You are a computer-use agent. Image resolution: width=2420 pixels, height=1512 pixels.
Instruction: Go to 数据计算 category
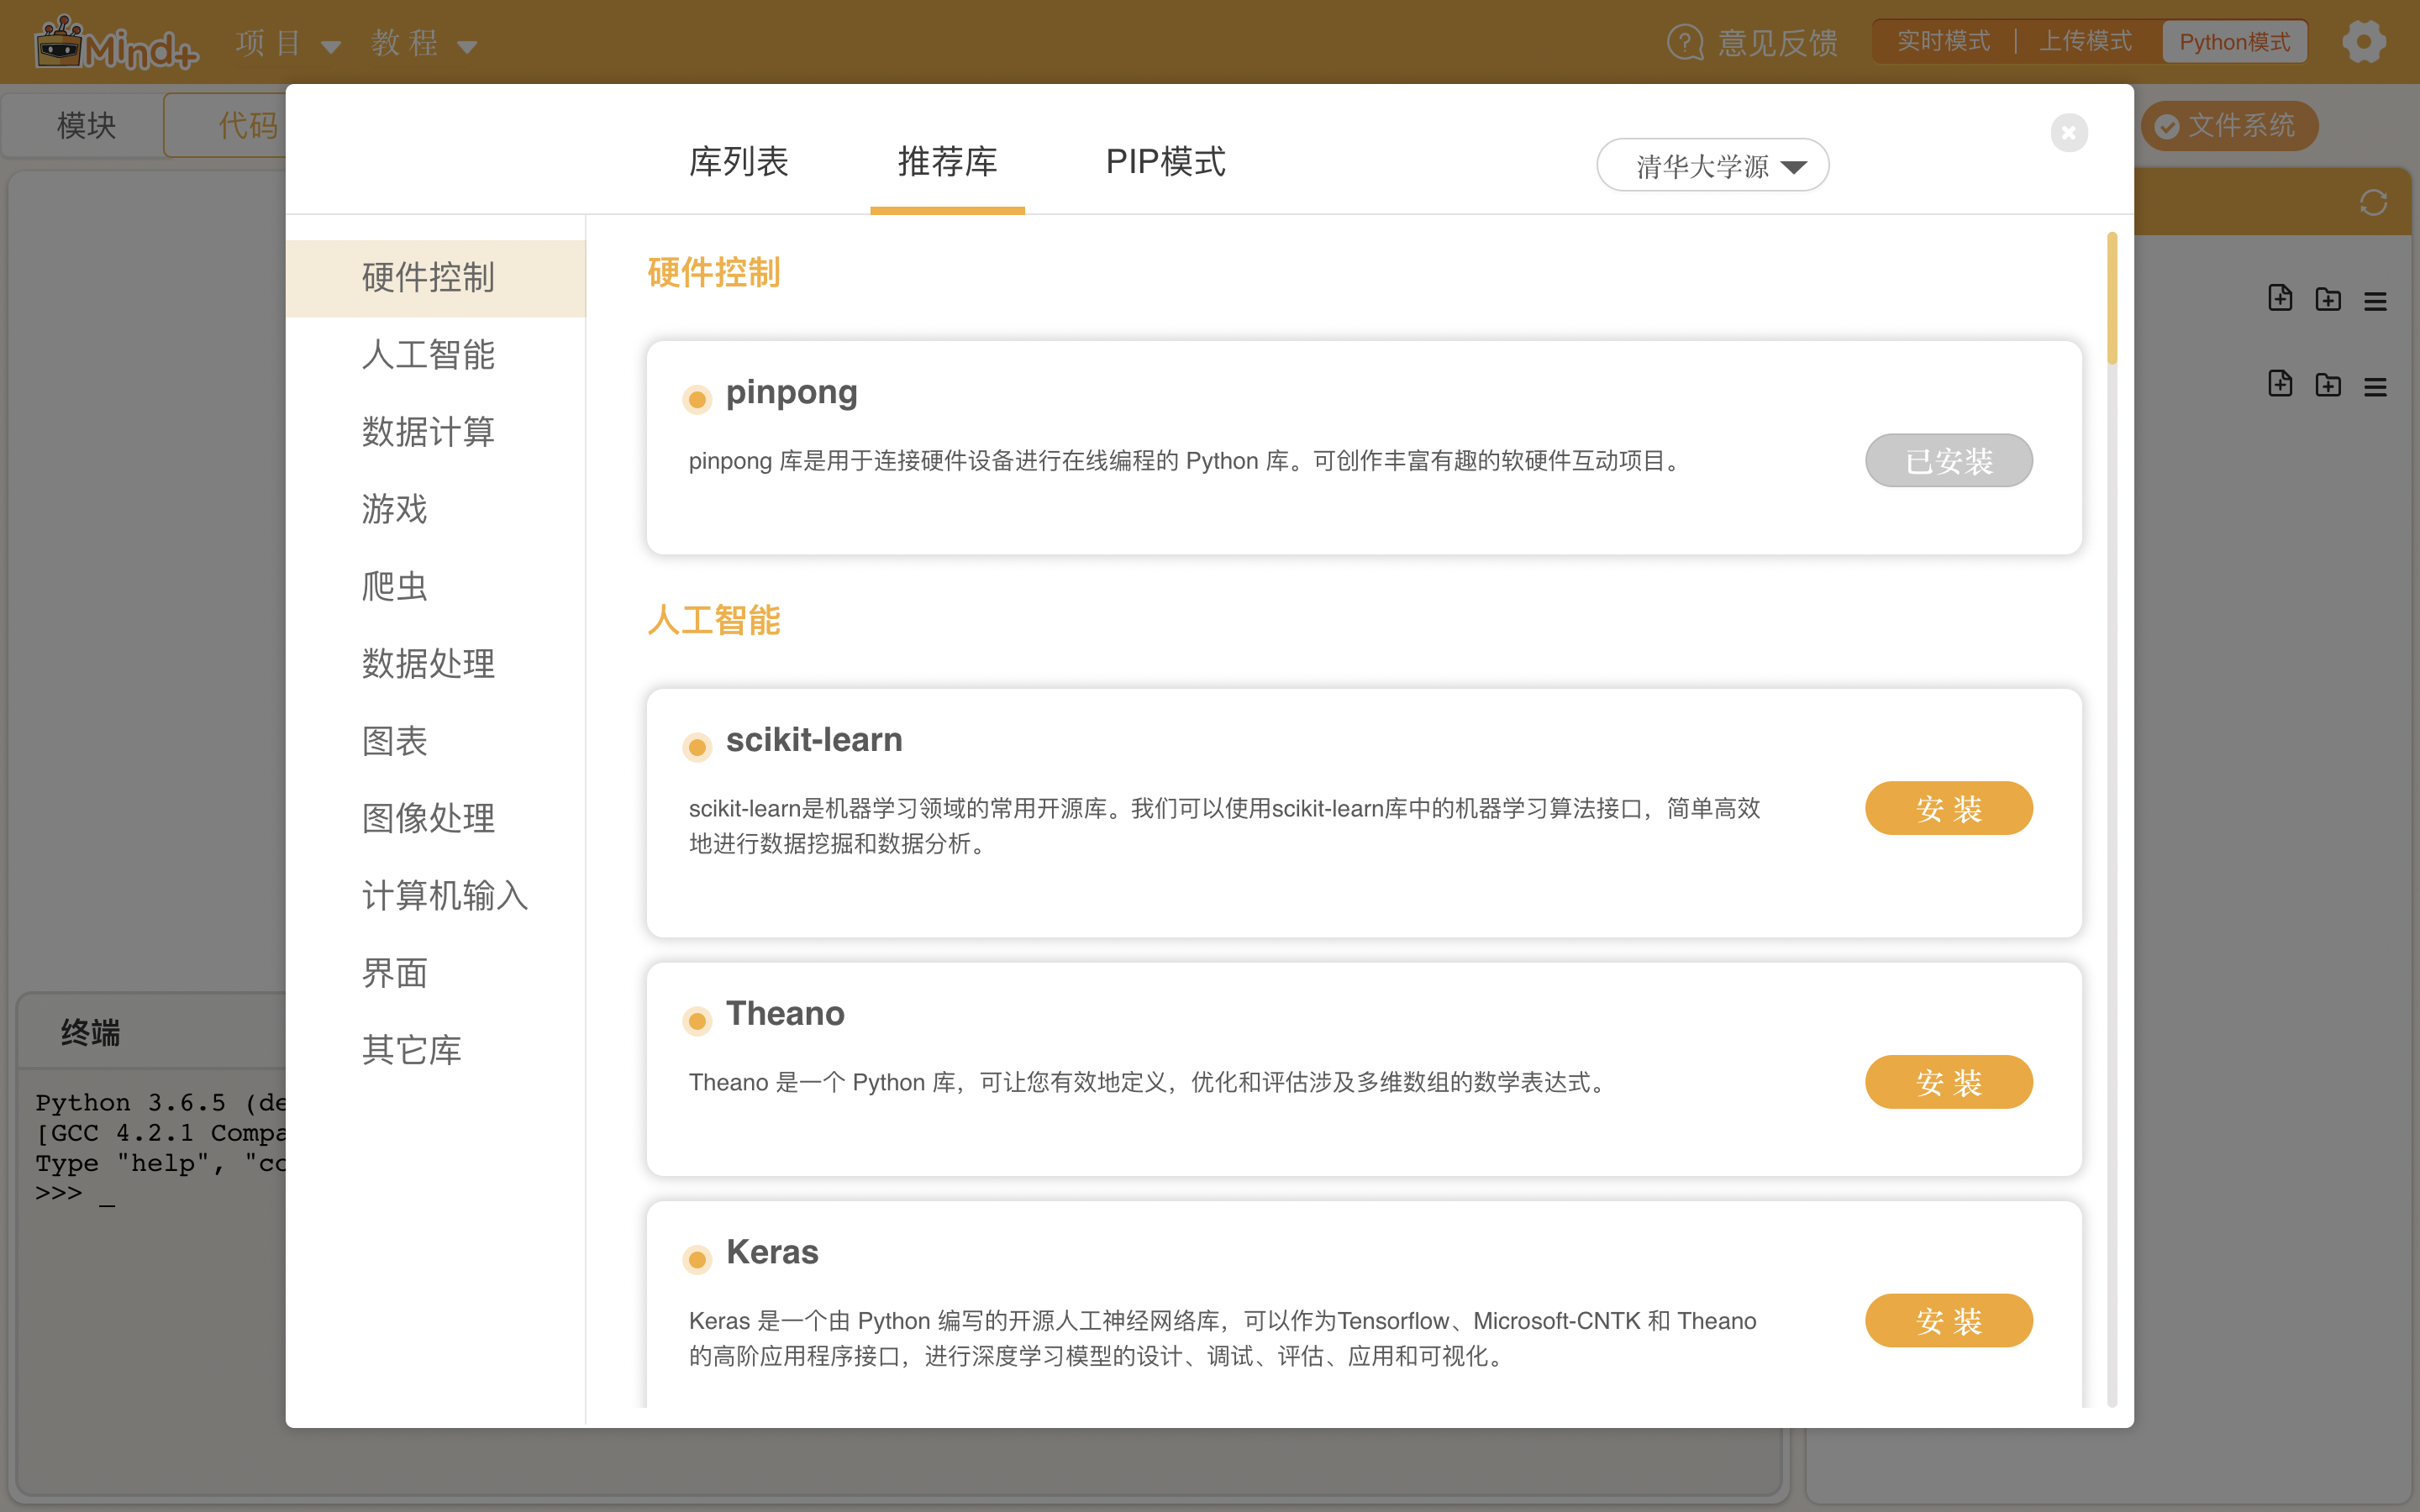coord(435,432)
